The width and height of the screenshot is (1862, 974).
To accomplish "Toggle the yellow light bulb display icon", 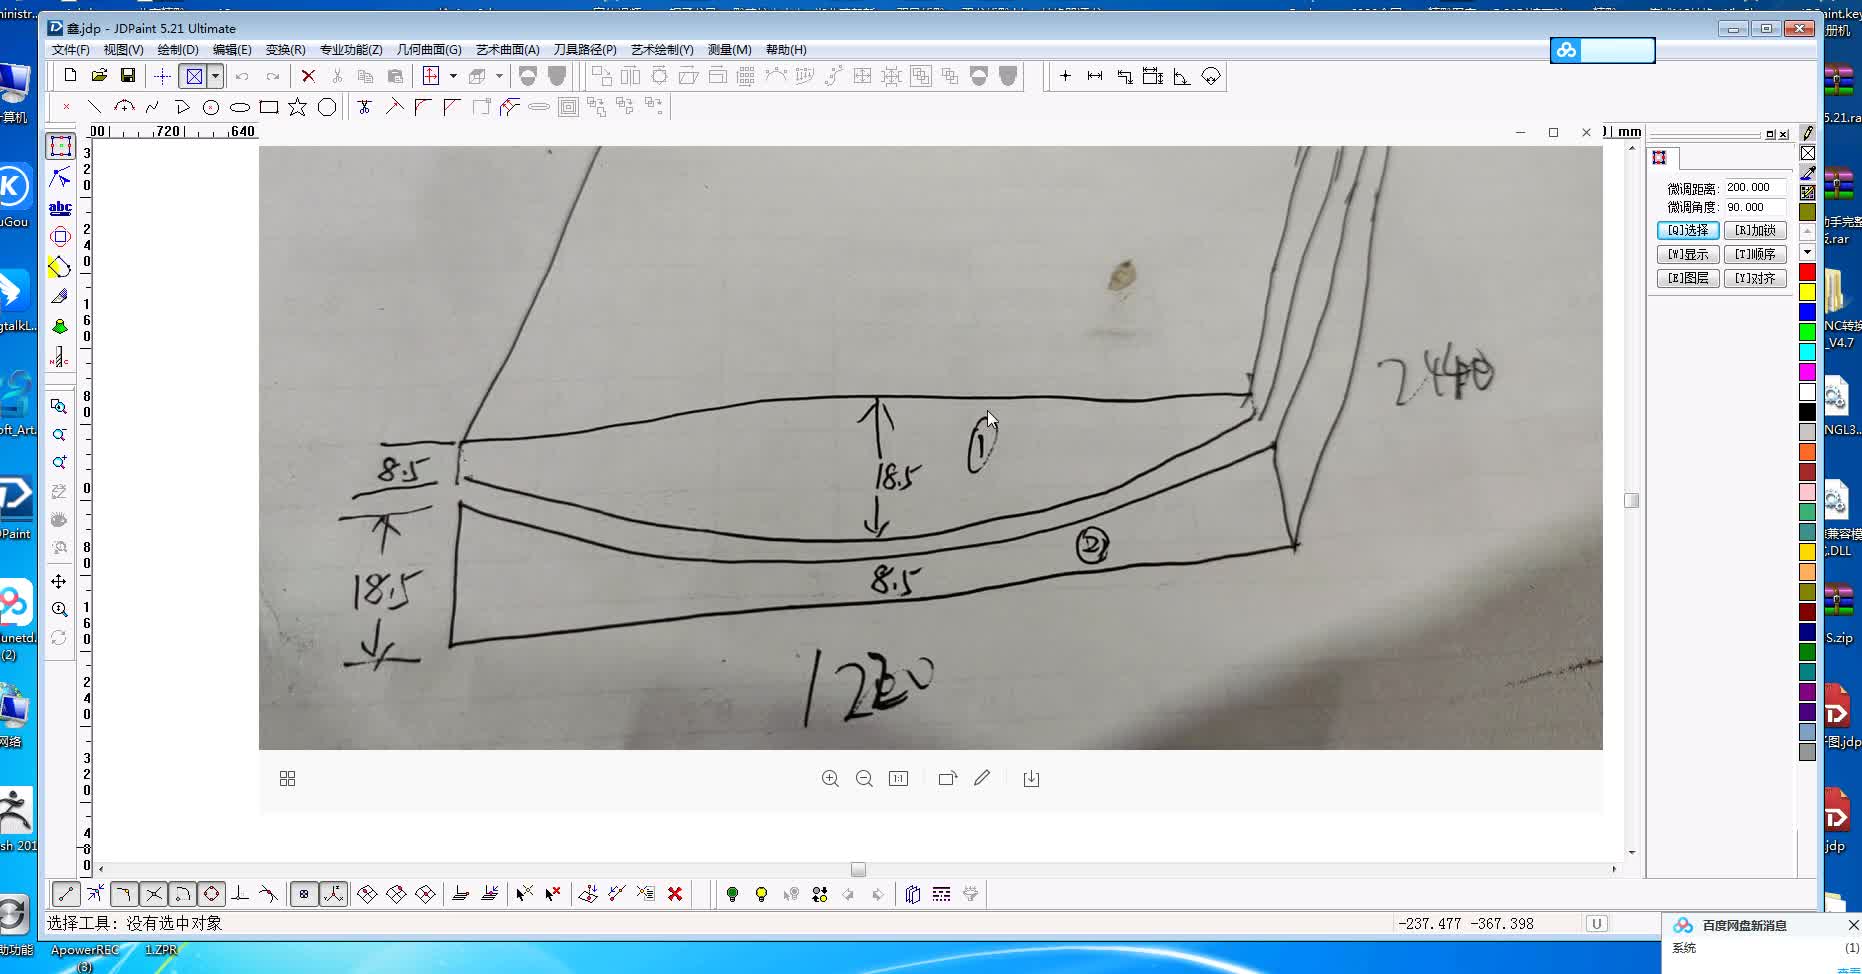I will (761, 894).
